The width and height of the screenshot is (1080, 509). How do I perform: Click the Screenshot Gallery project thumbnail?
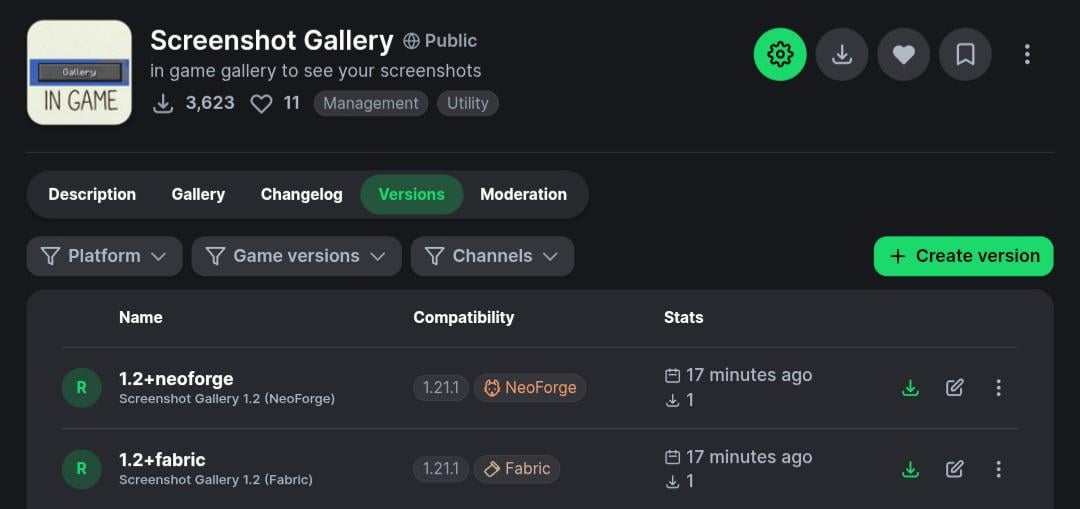(x=79, y=72)
